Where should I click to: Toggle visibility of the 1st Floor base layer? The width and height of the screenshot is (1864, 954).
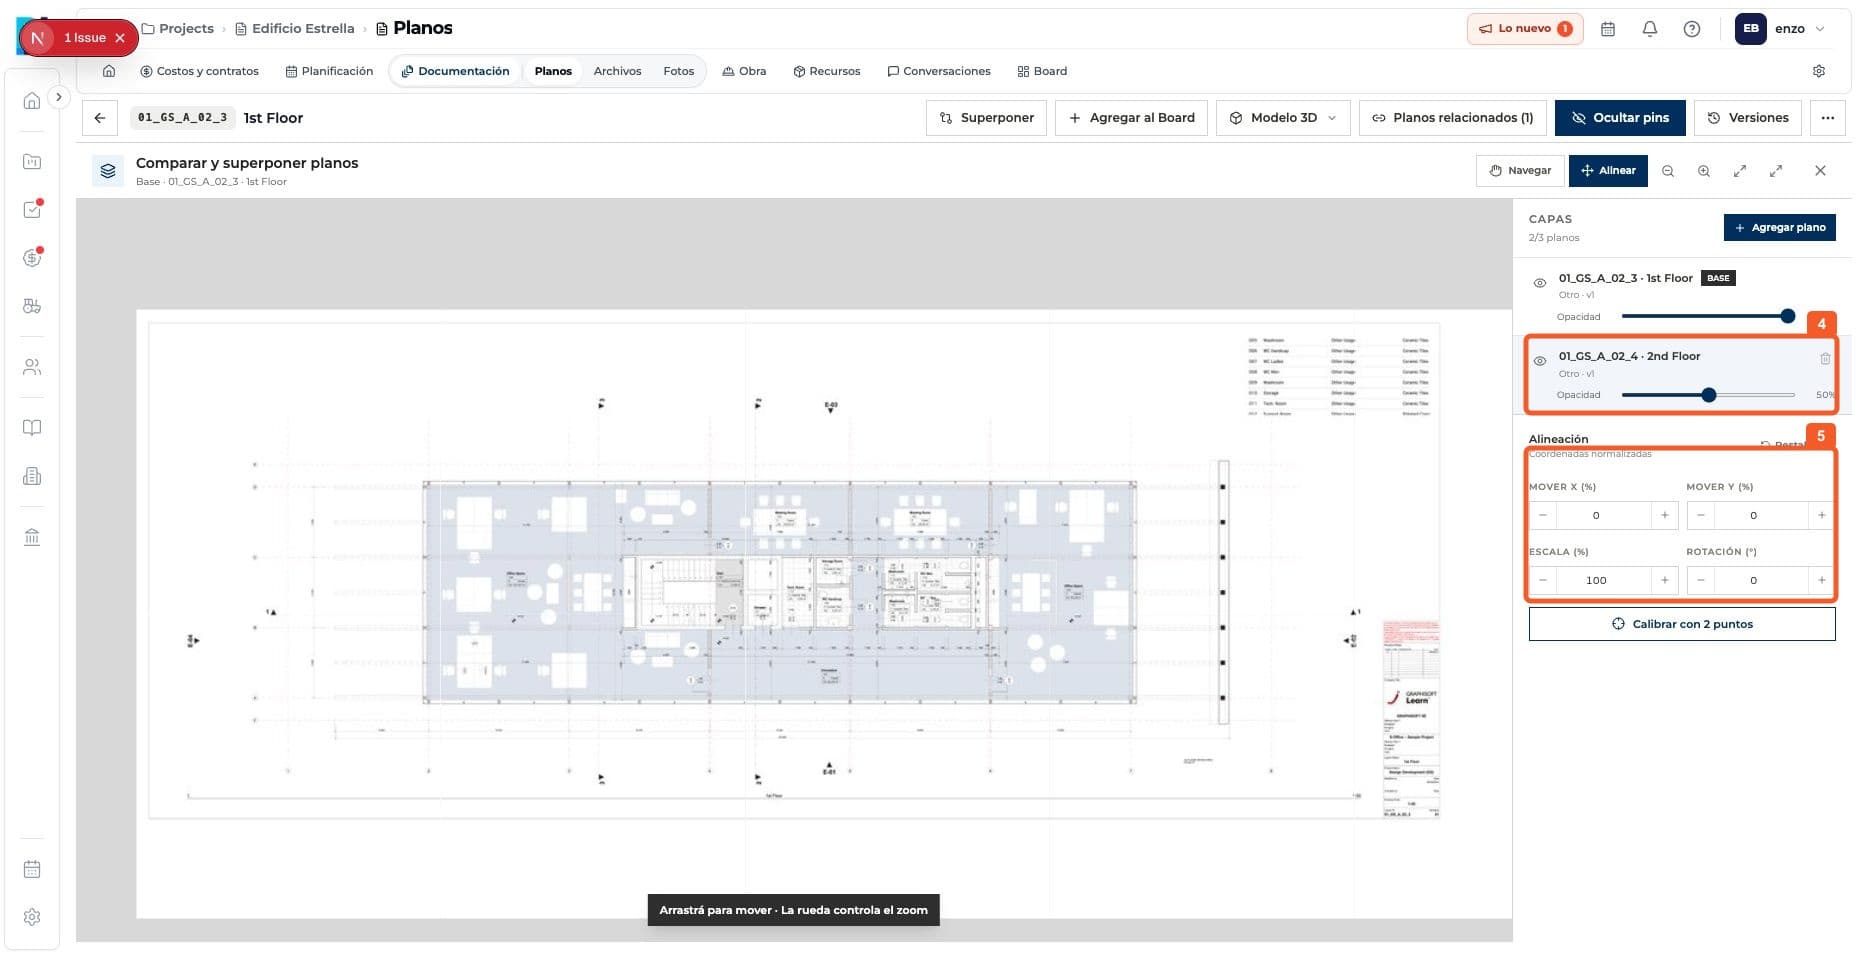click(x=1540, y=283)
